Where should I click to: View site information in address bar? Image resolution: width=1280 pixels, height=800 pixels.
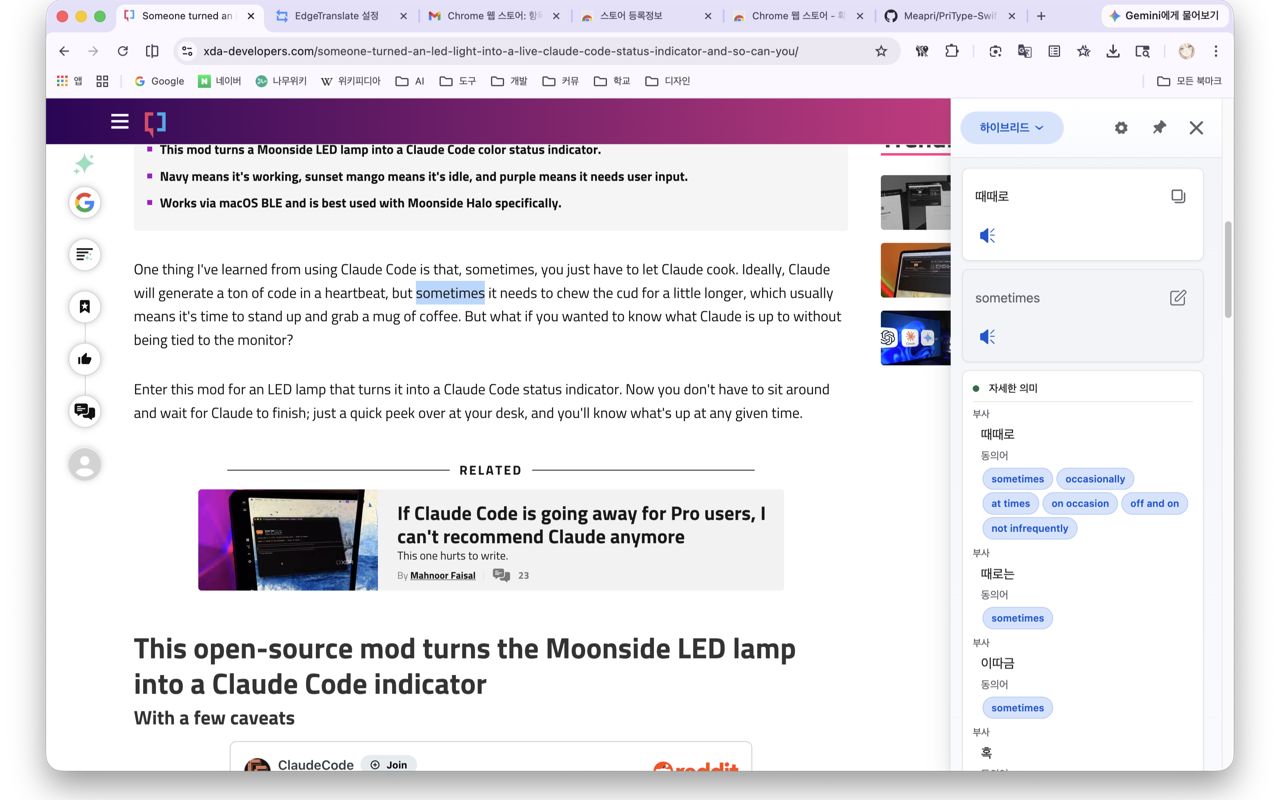(187, 51)
